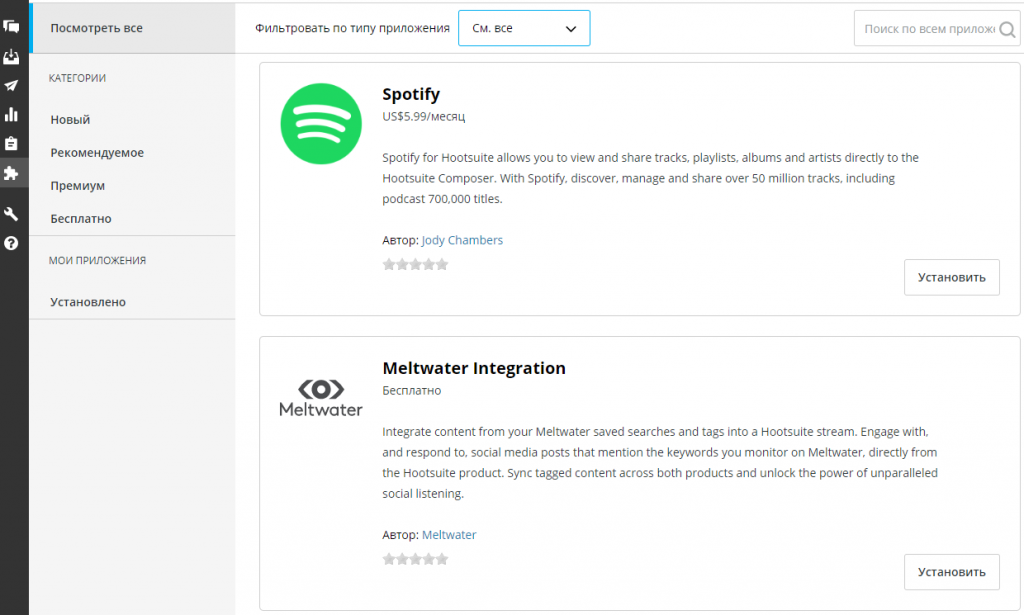Install the Meltwater Integration app
Viewport: 1024px width, 615px height.
point(952,572)
